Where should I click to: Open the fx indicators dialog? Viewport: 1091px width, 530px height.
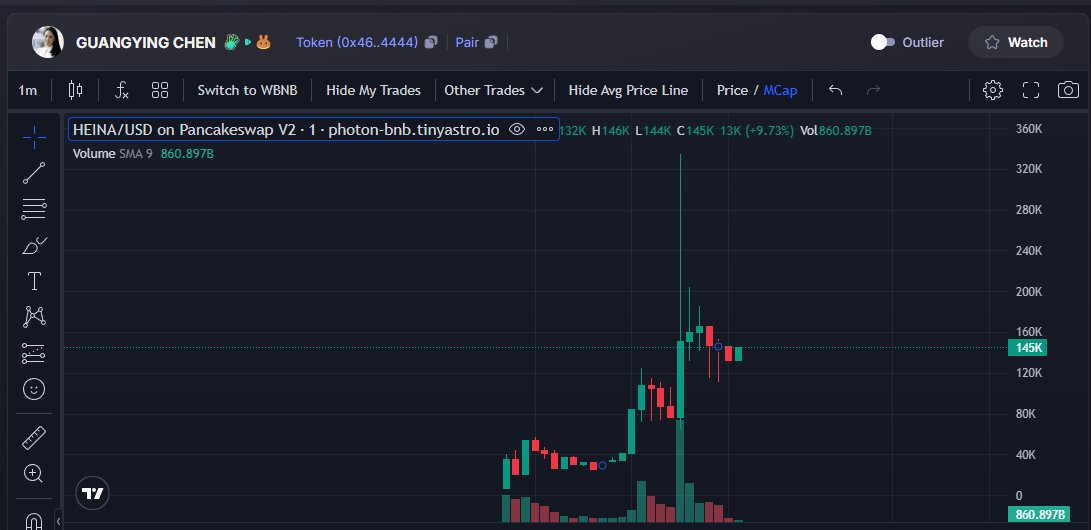coord(122,90)
